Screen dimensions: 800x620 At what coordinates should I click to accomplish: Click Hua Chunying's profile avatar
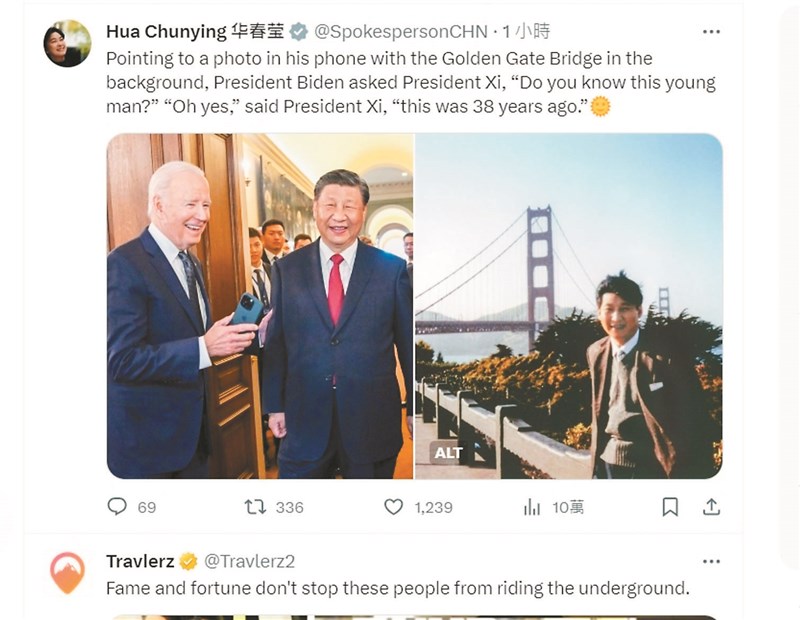(x=67, y=44)
